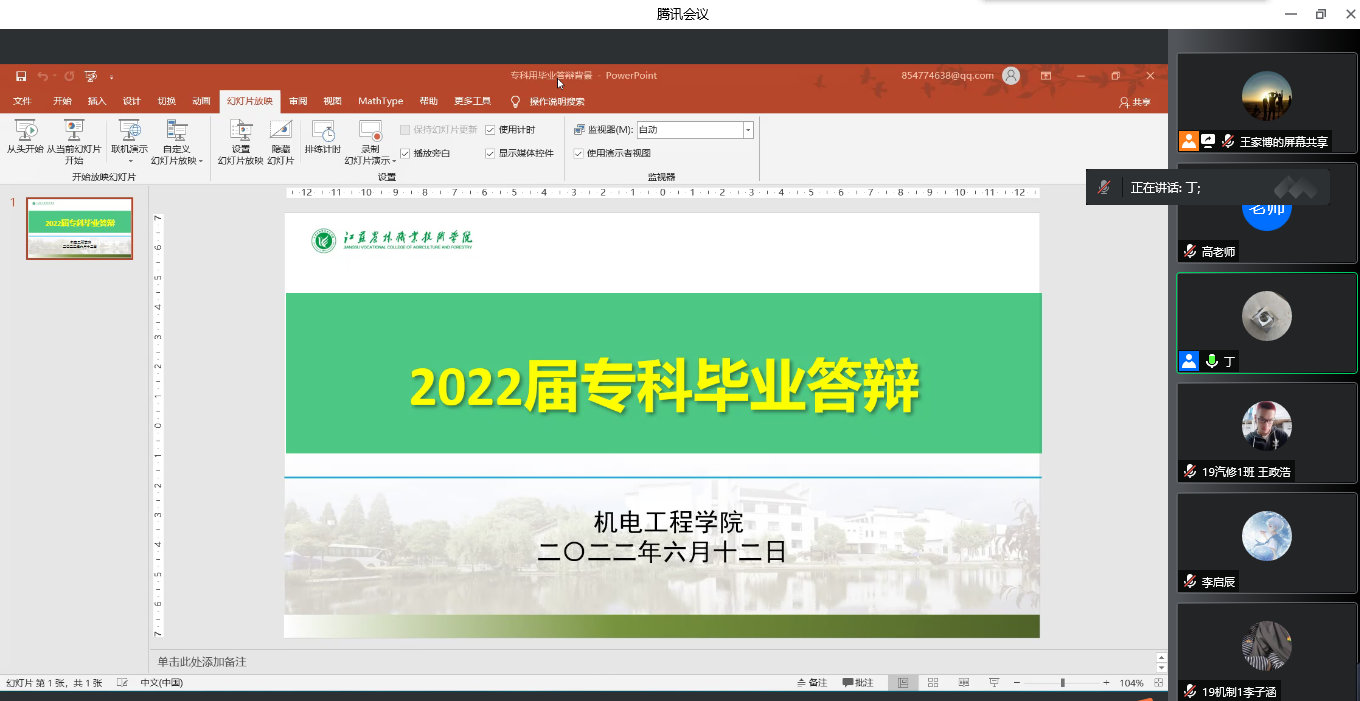Expand the 监视器 monitor dropdown
Viewport: 1360px width, 701px height.
pyautogui.click(x=747, y=130)
